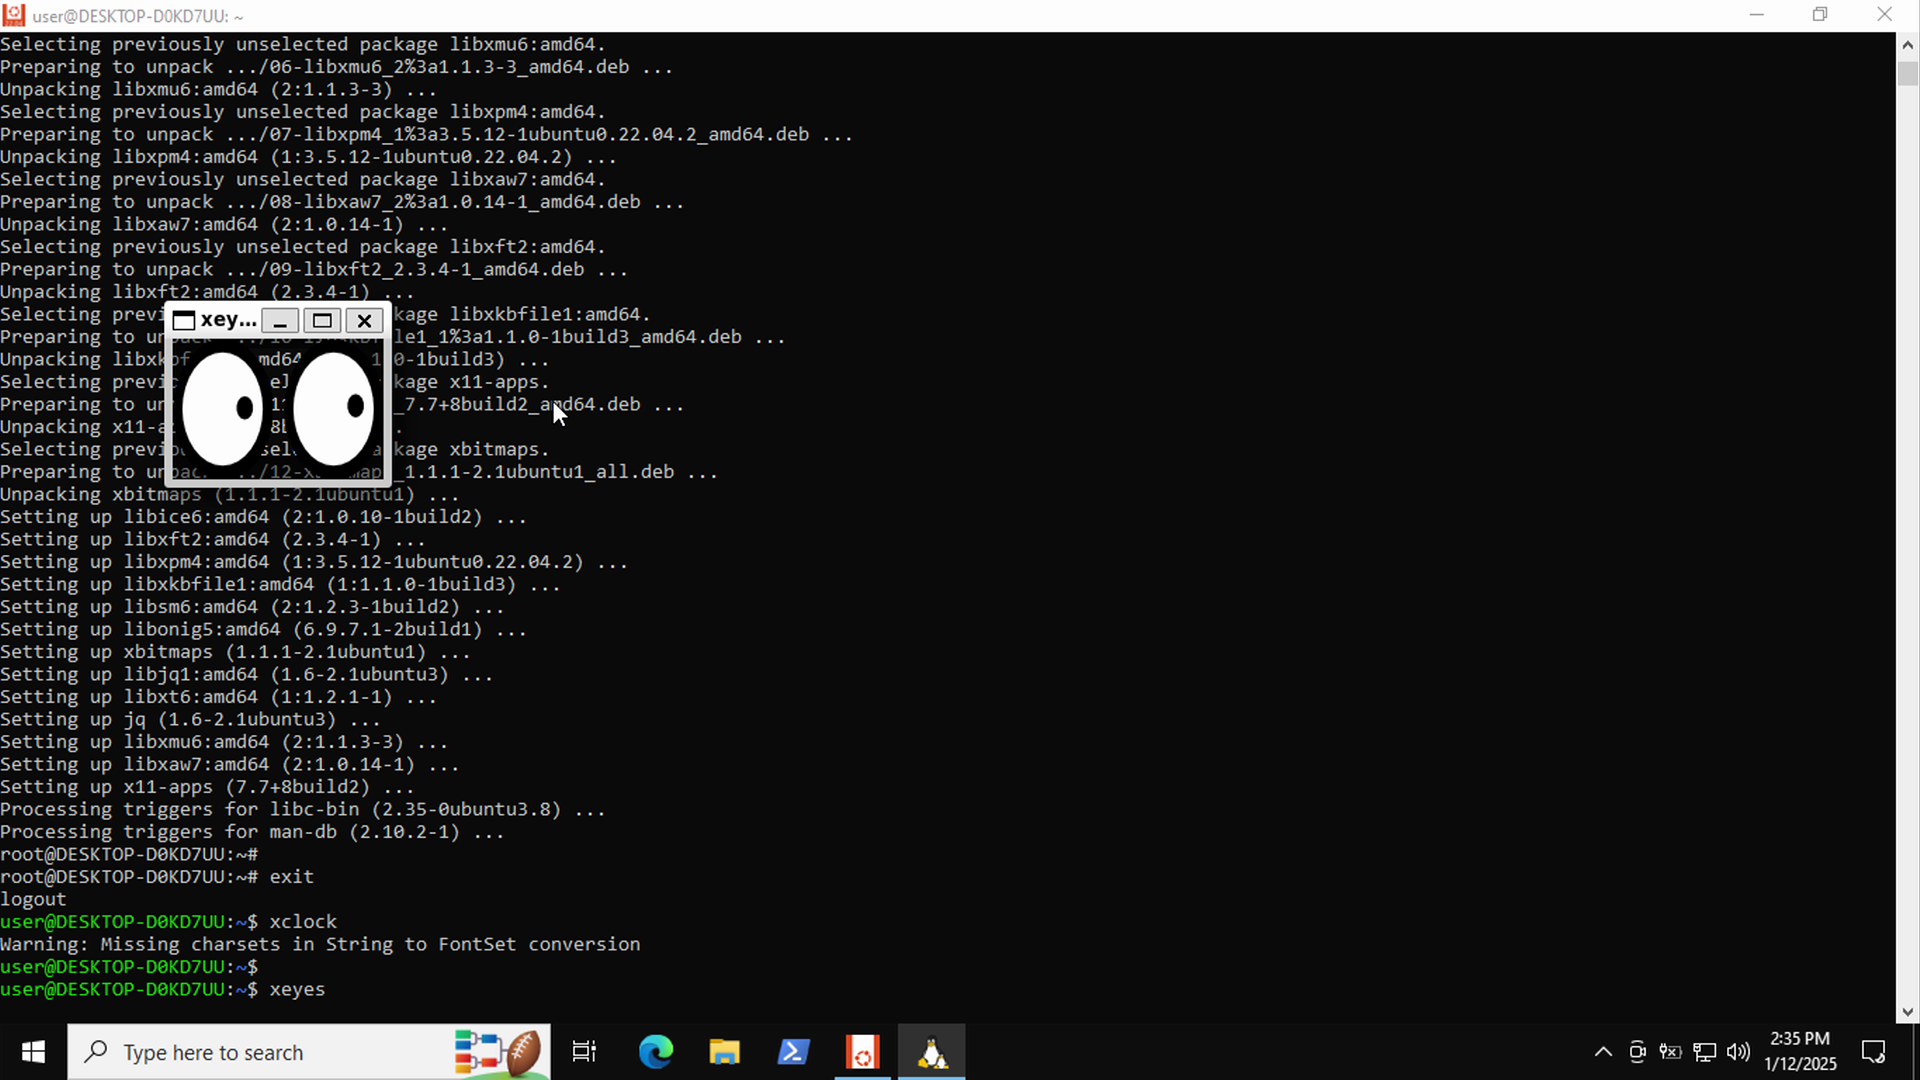Expand the hidden system tray icons chevron

point(1603,1052)
